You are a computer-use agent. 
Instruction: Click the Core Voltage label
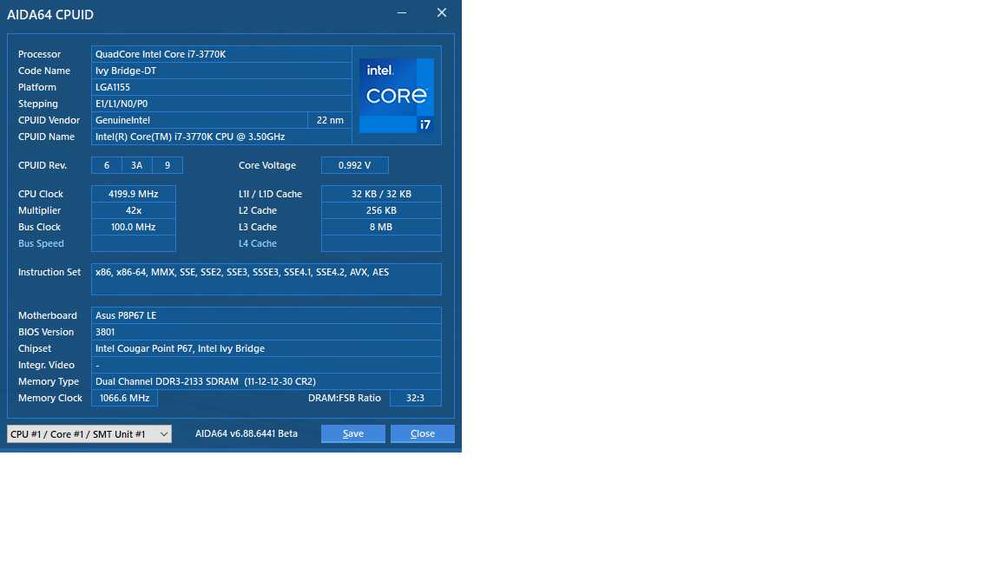[x=267, y=165]
